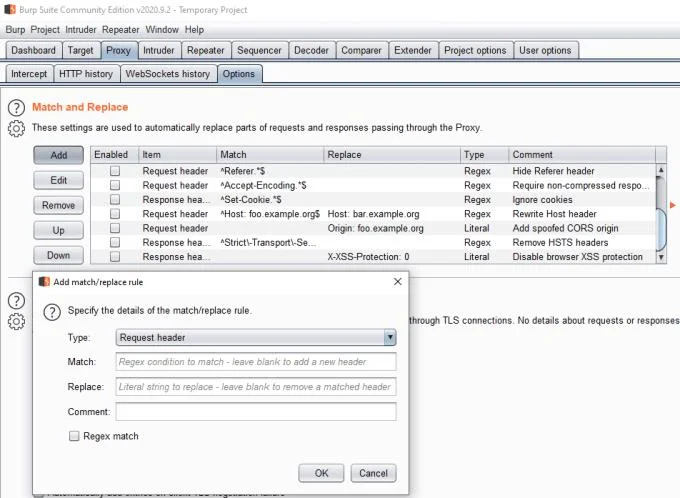Click the Add rule button
680x498 pixels.
pyautogui.click(x=59, y=155)
